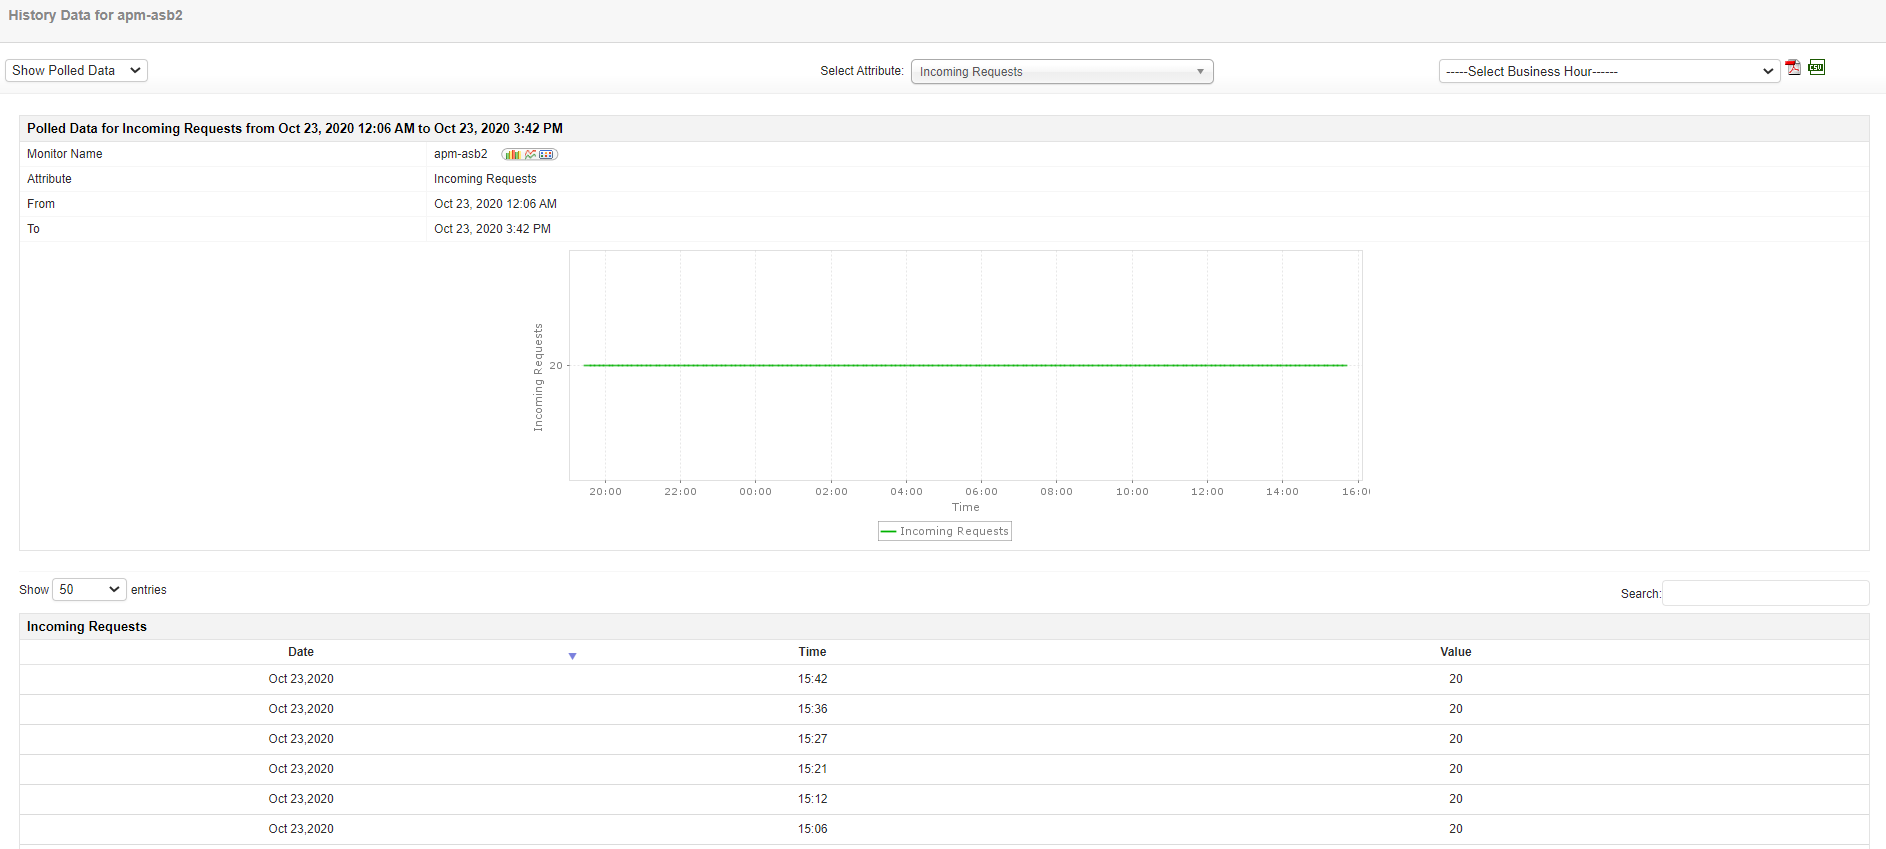Toggle the Incoming Requests chart legend

point(945,531)
